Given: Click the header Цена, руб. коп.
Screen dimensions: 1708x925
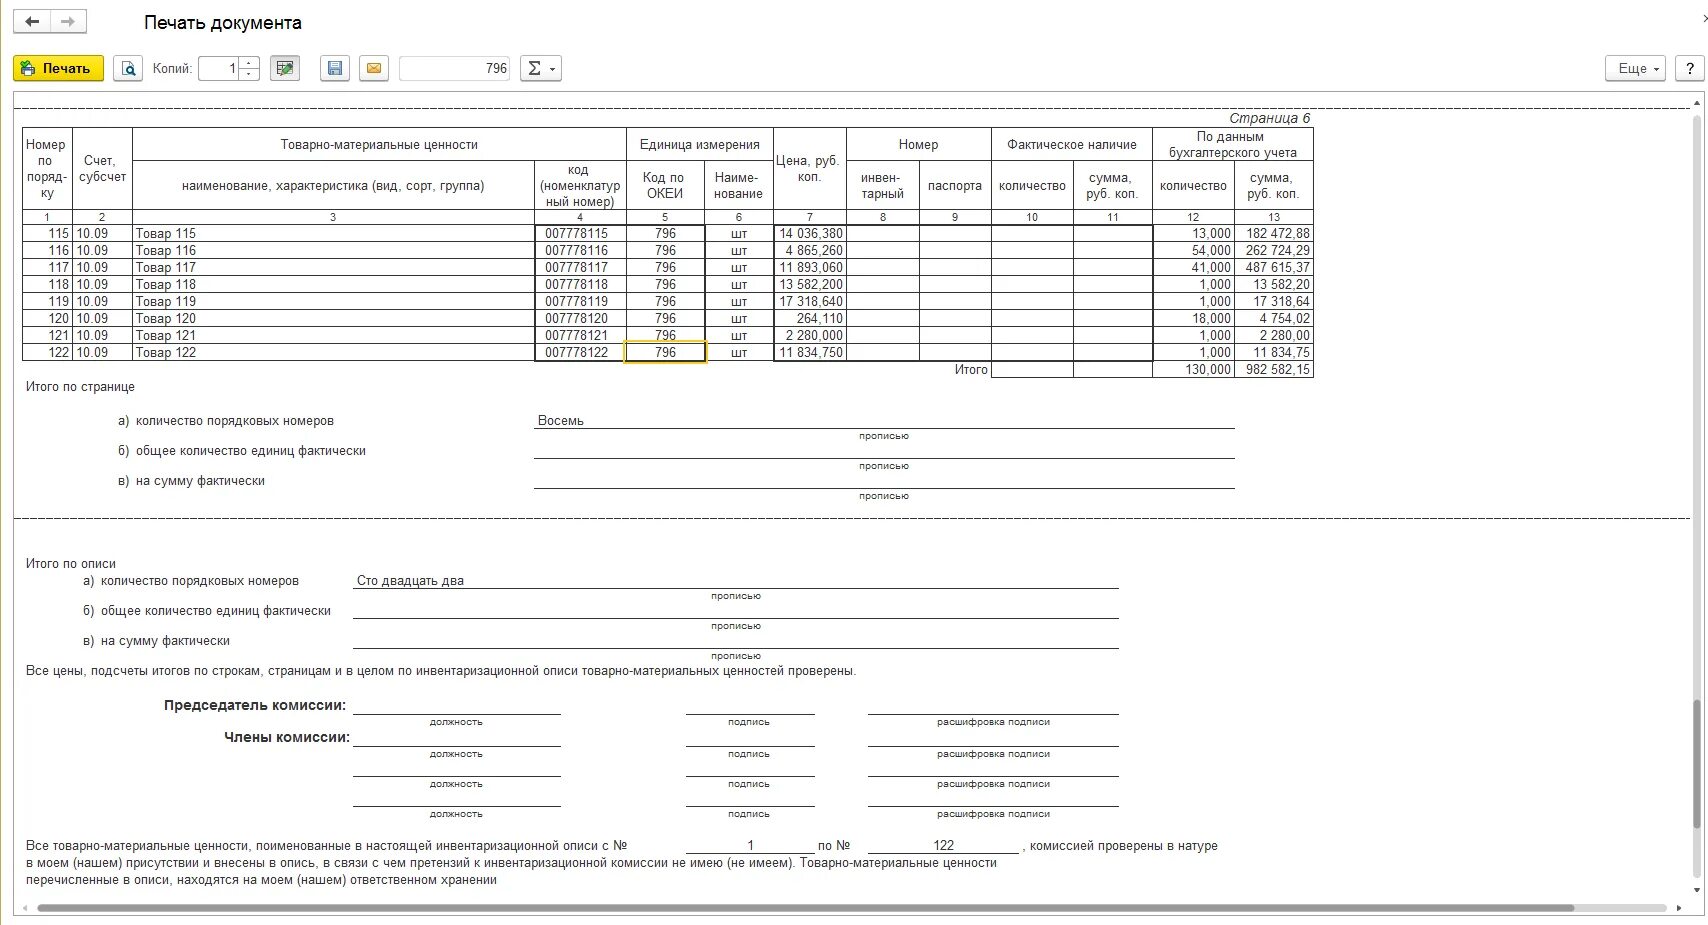Looking at the screenshot, I should [x=810, y=168].
